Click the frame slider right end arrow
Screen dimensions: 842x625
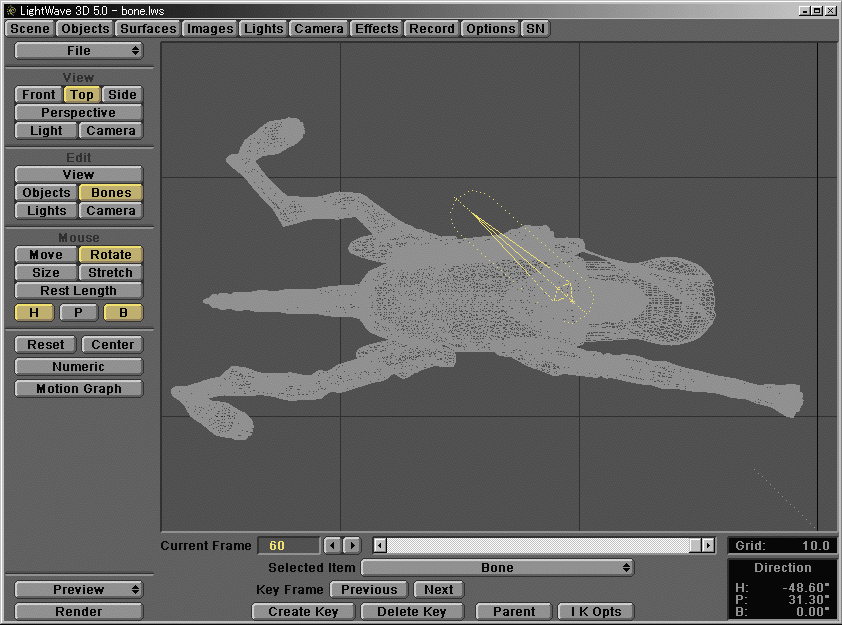(708, 545)
